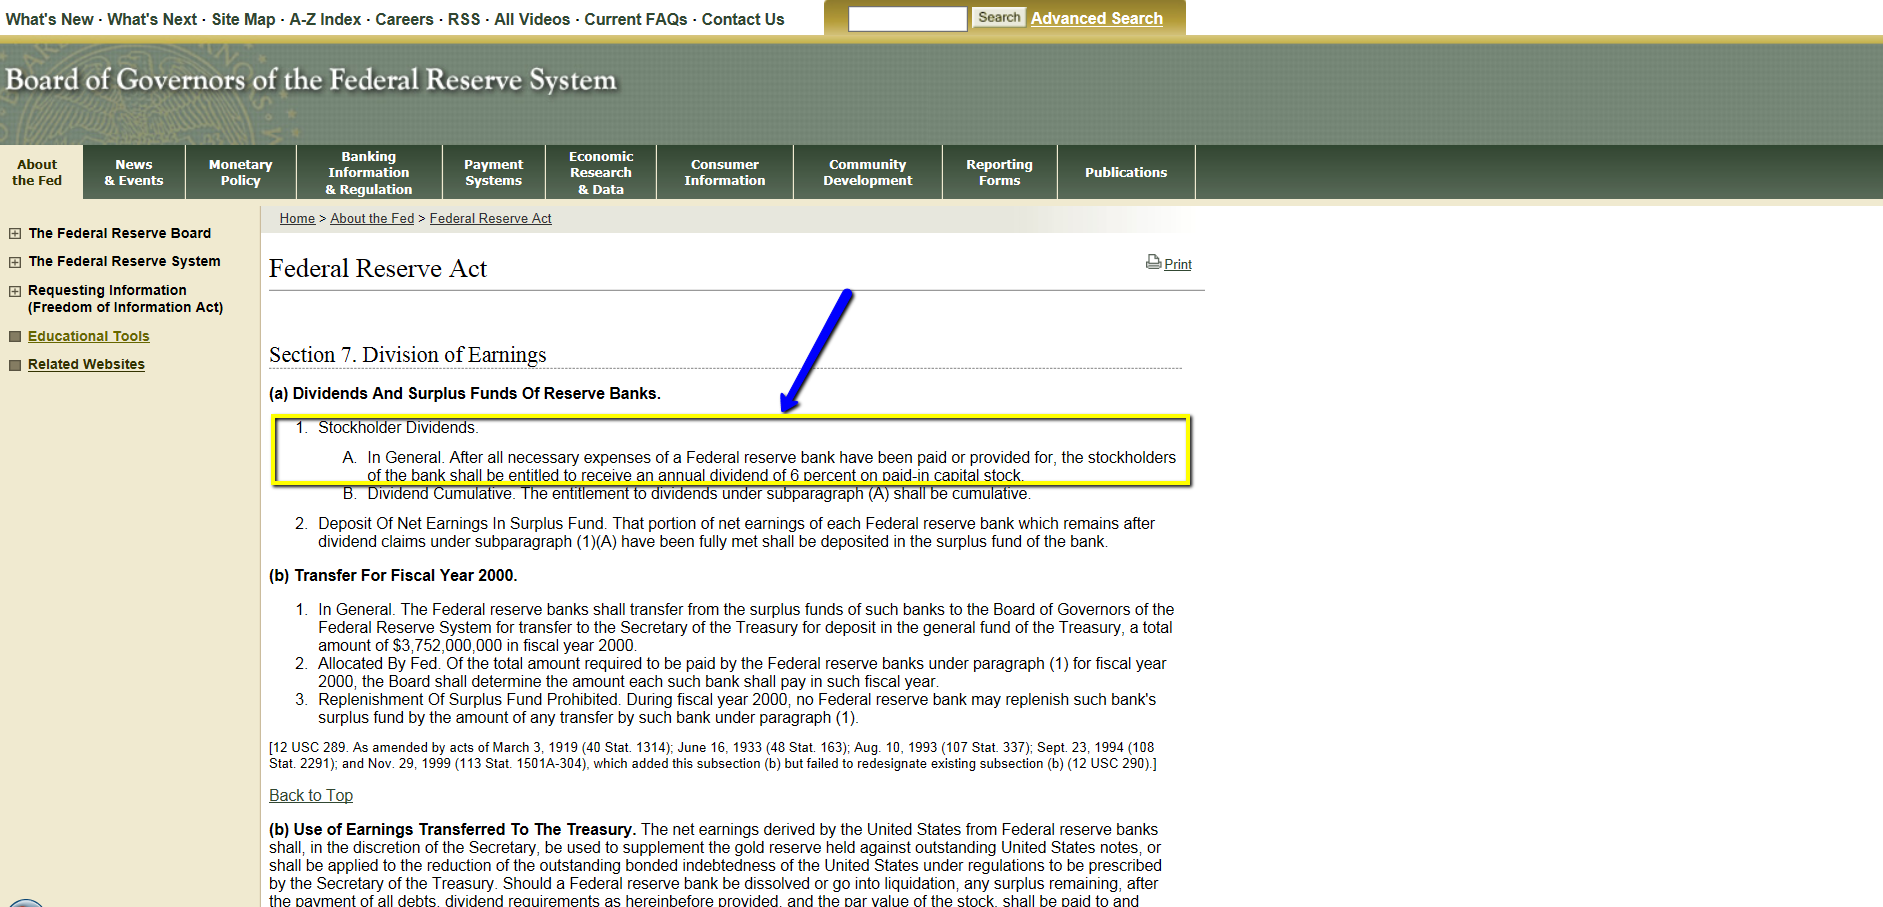Click the square bullet beside Educational Tools
Image resolution: width=1883 pixels, height=907 pixels.
[15, 337]
